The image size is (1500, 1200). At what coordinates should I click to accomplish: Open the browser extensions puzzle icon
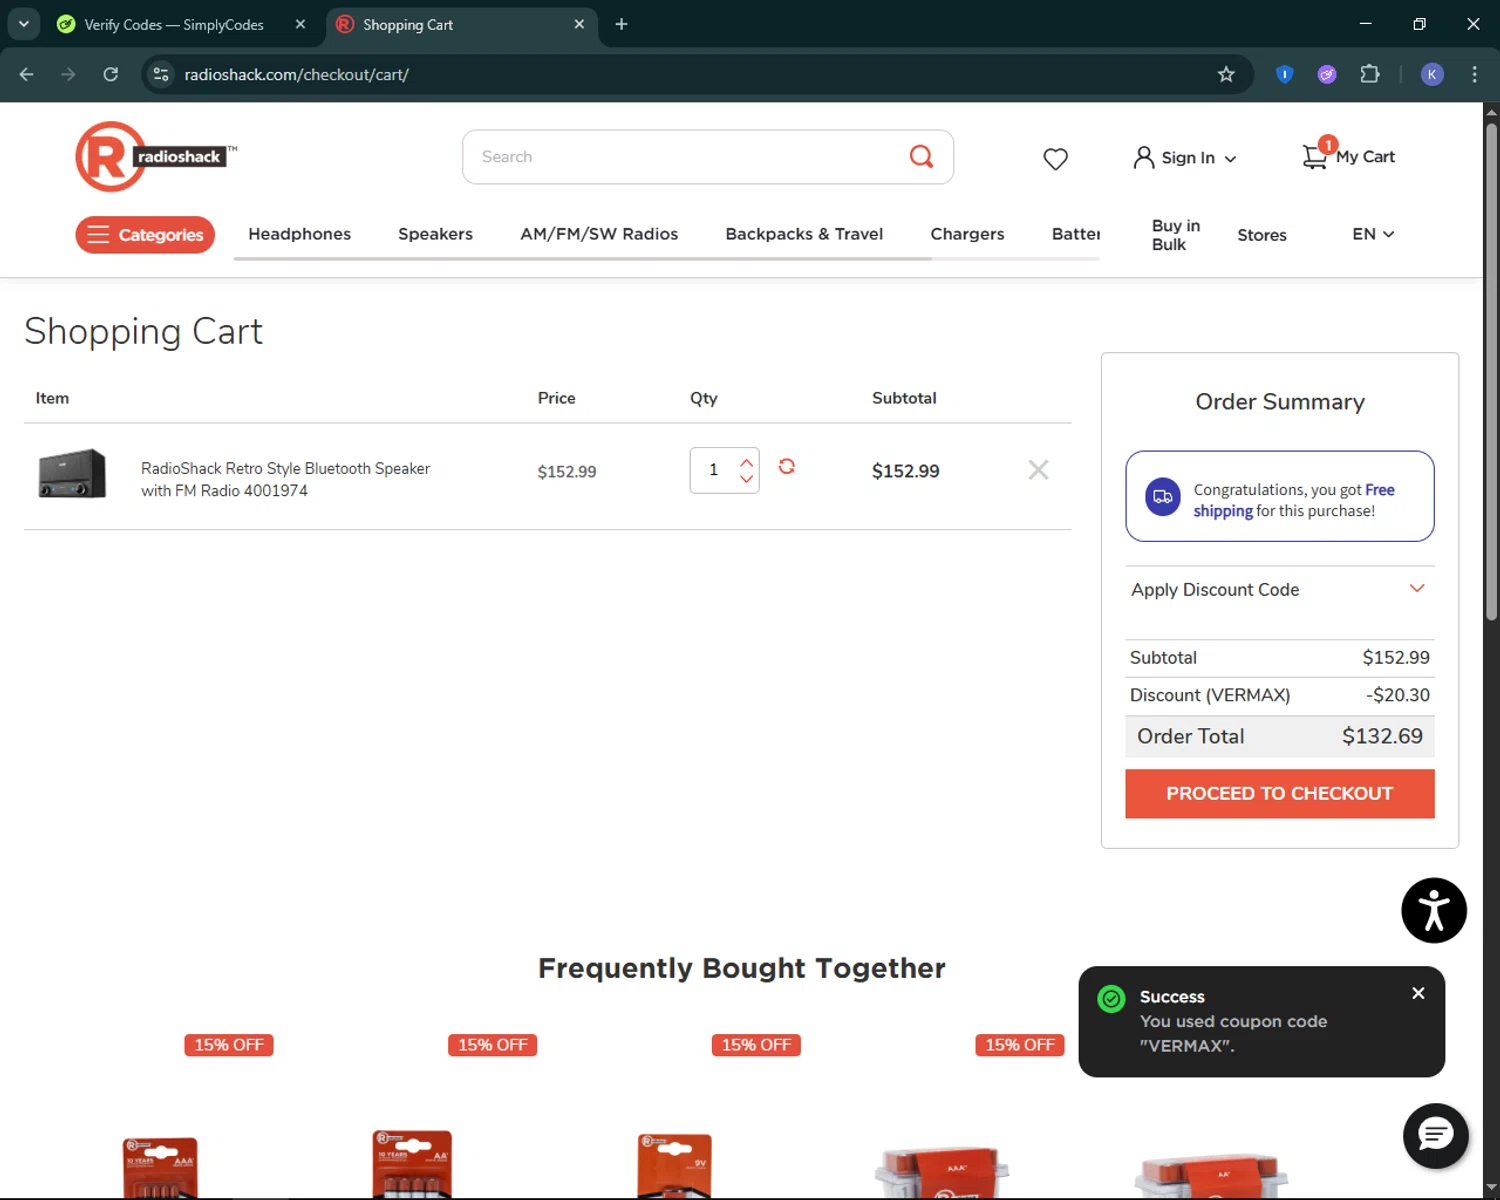point(1370,74)
